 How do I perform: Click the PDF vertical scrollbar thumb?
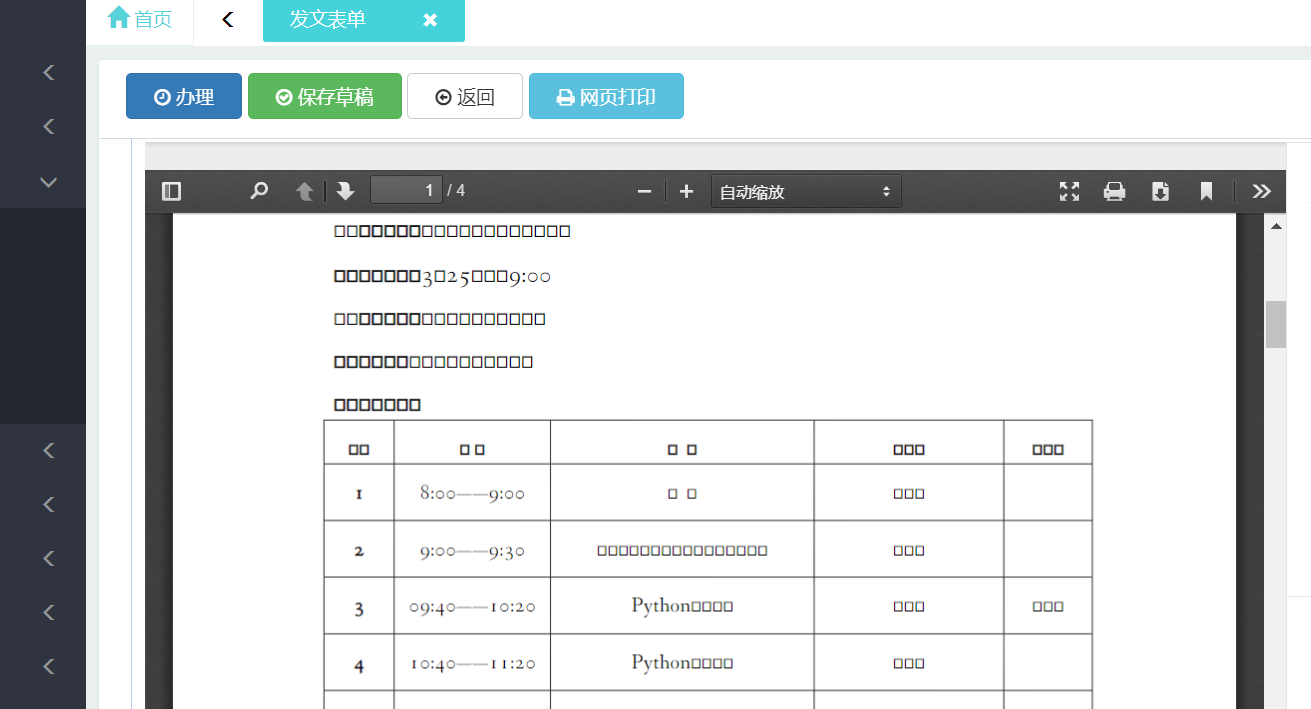pyautogui.click(x=1276, y=324)
